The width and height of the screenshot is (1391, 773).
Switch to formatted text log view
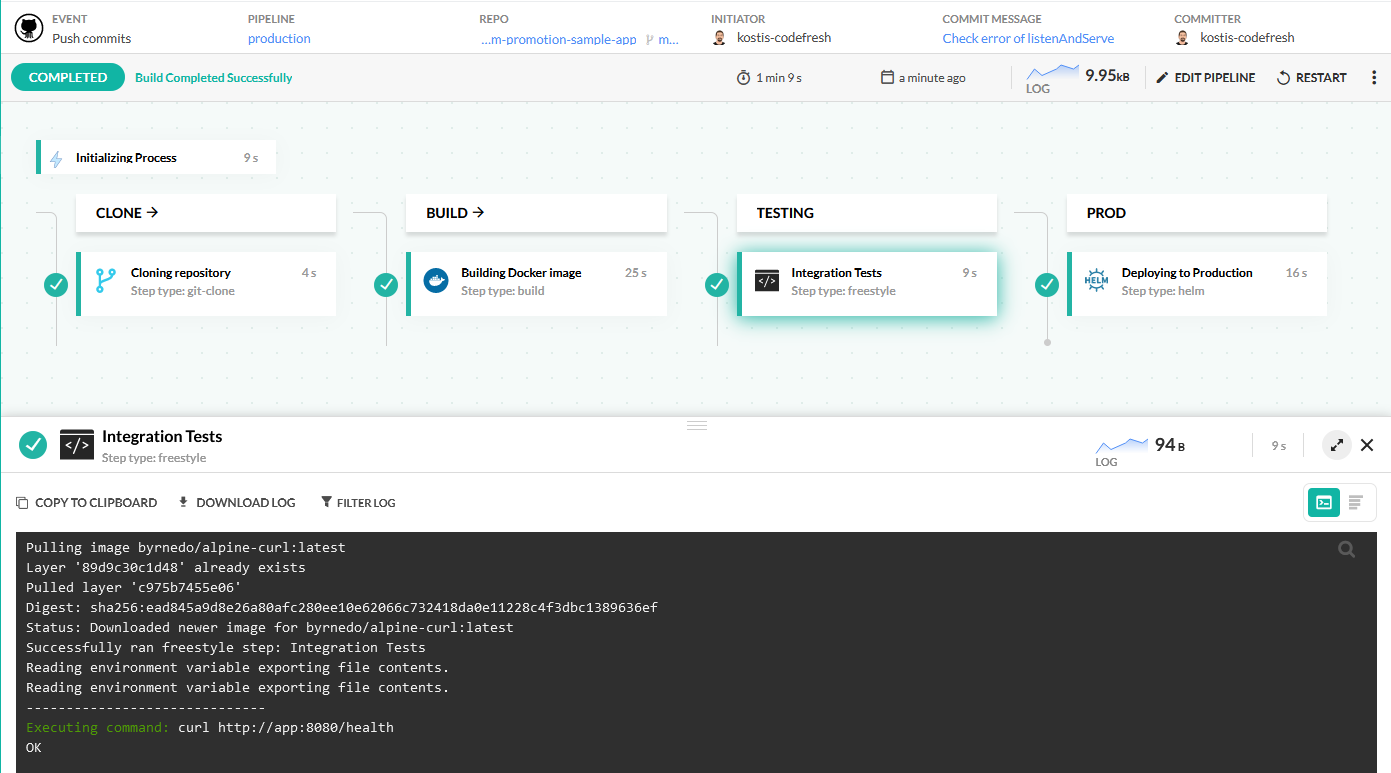(x=1356, y=502)
